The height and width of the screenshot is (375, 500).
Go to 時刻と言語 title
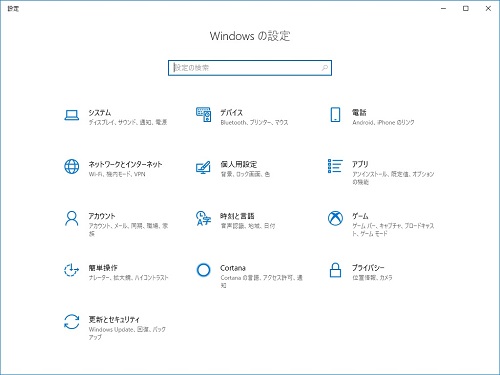(x=237, y=216)
